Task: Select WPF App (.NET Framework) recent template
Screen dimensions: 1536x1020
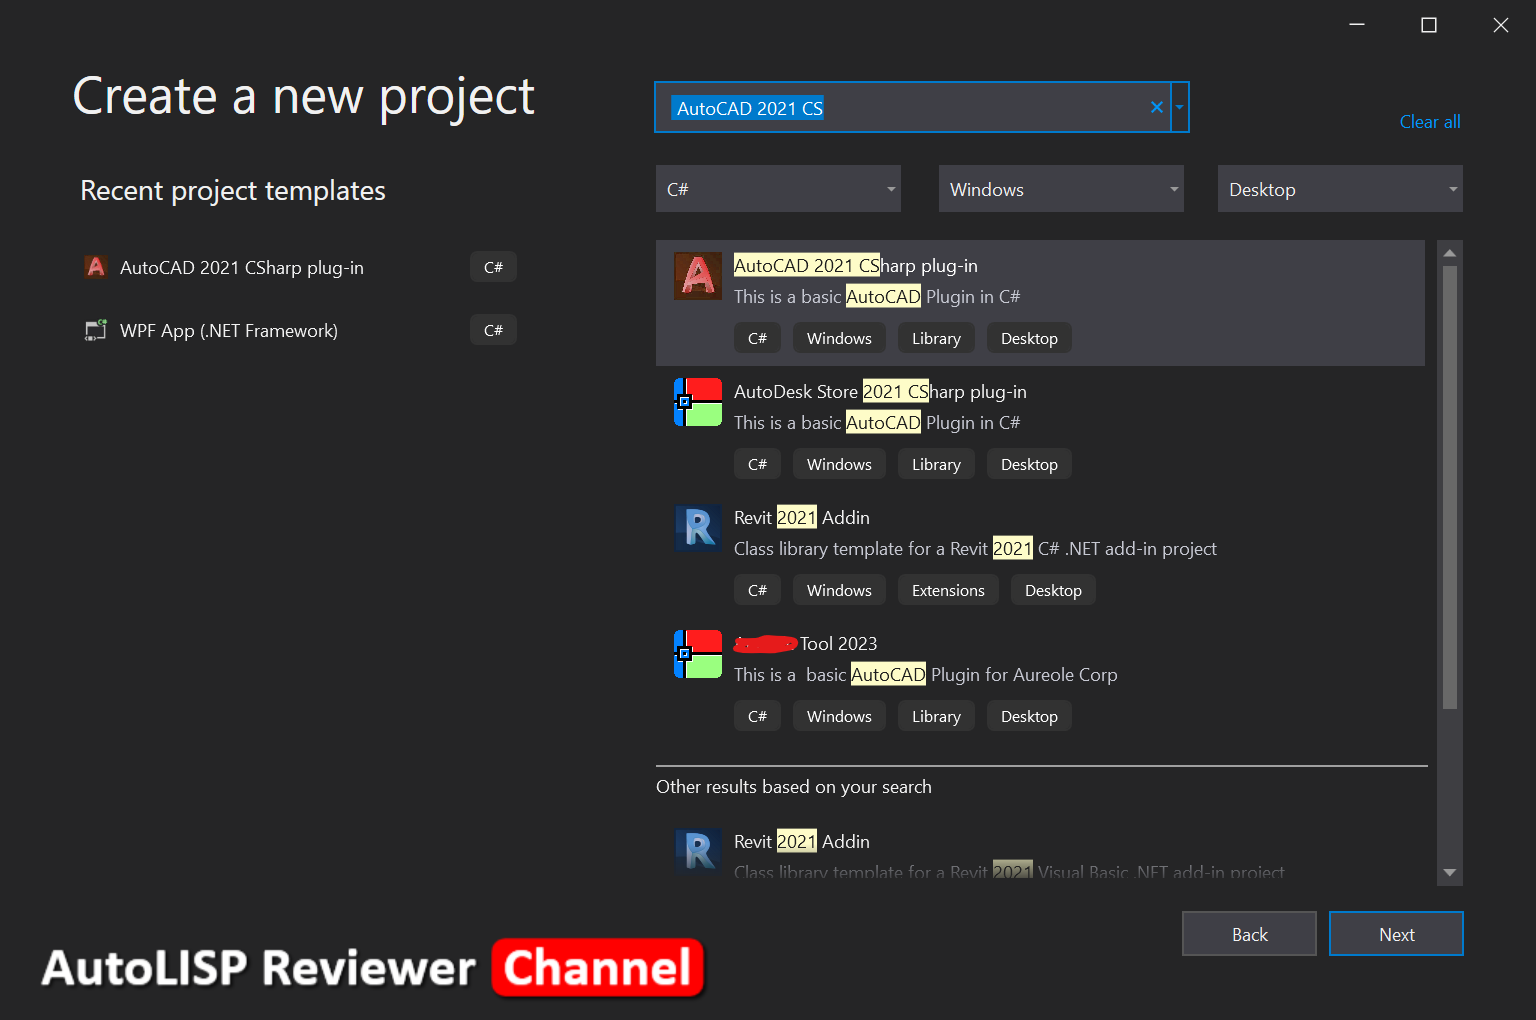Action: click(x=300, y=330)
